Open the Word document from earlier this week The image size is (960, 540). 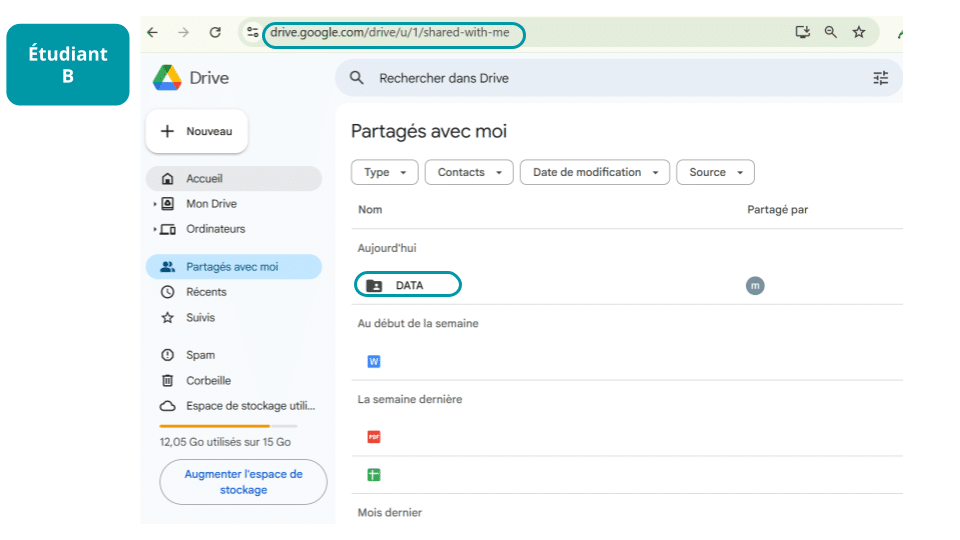(374, 362)
